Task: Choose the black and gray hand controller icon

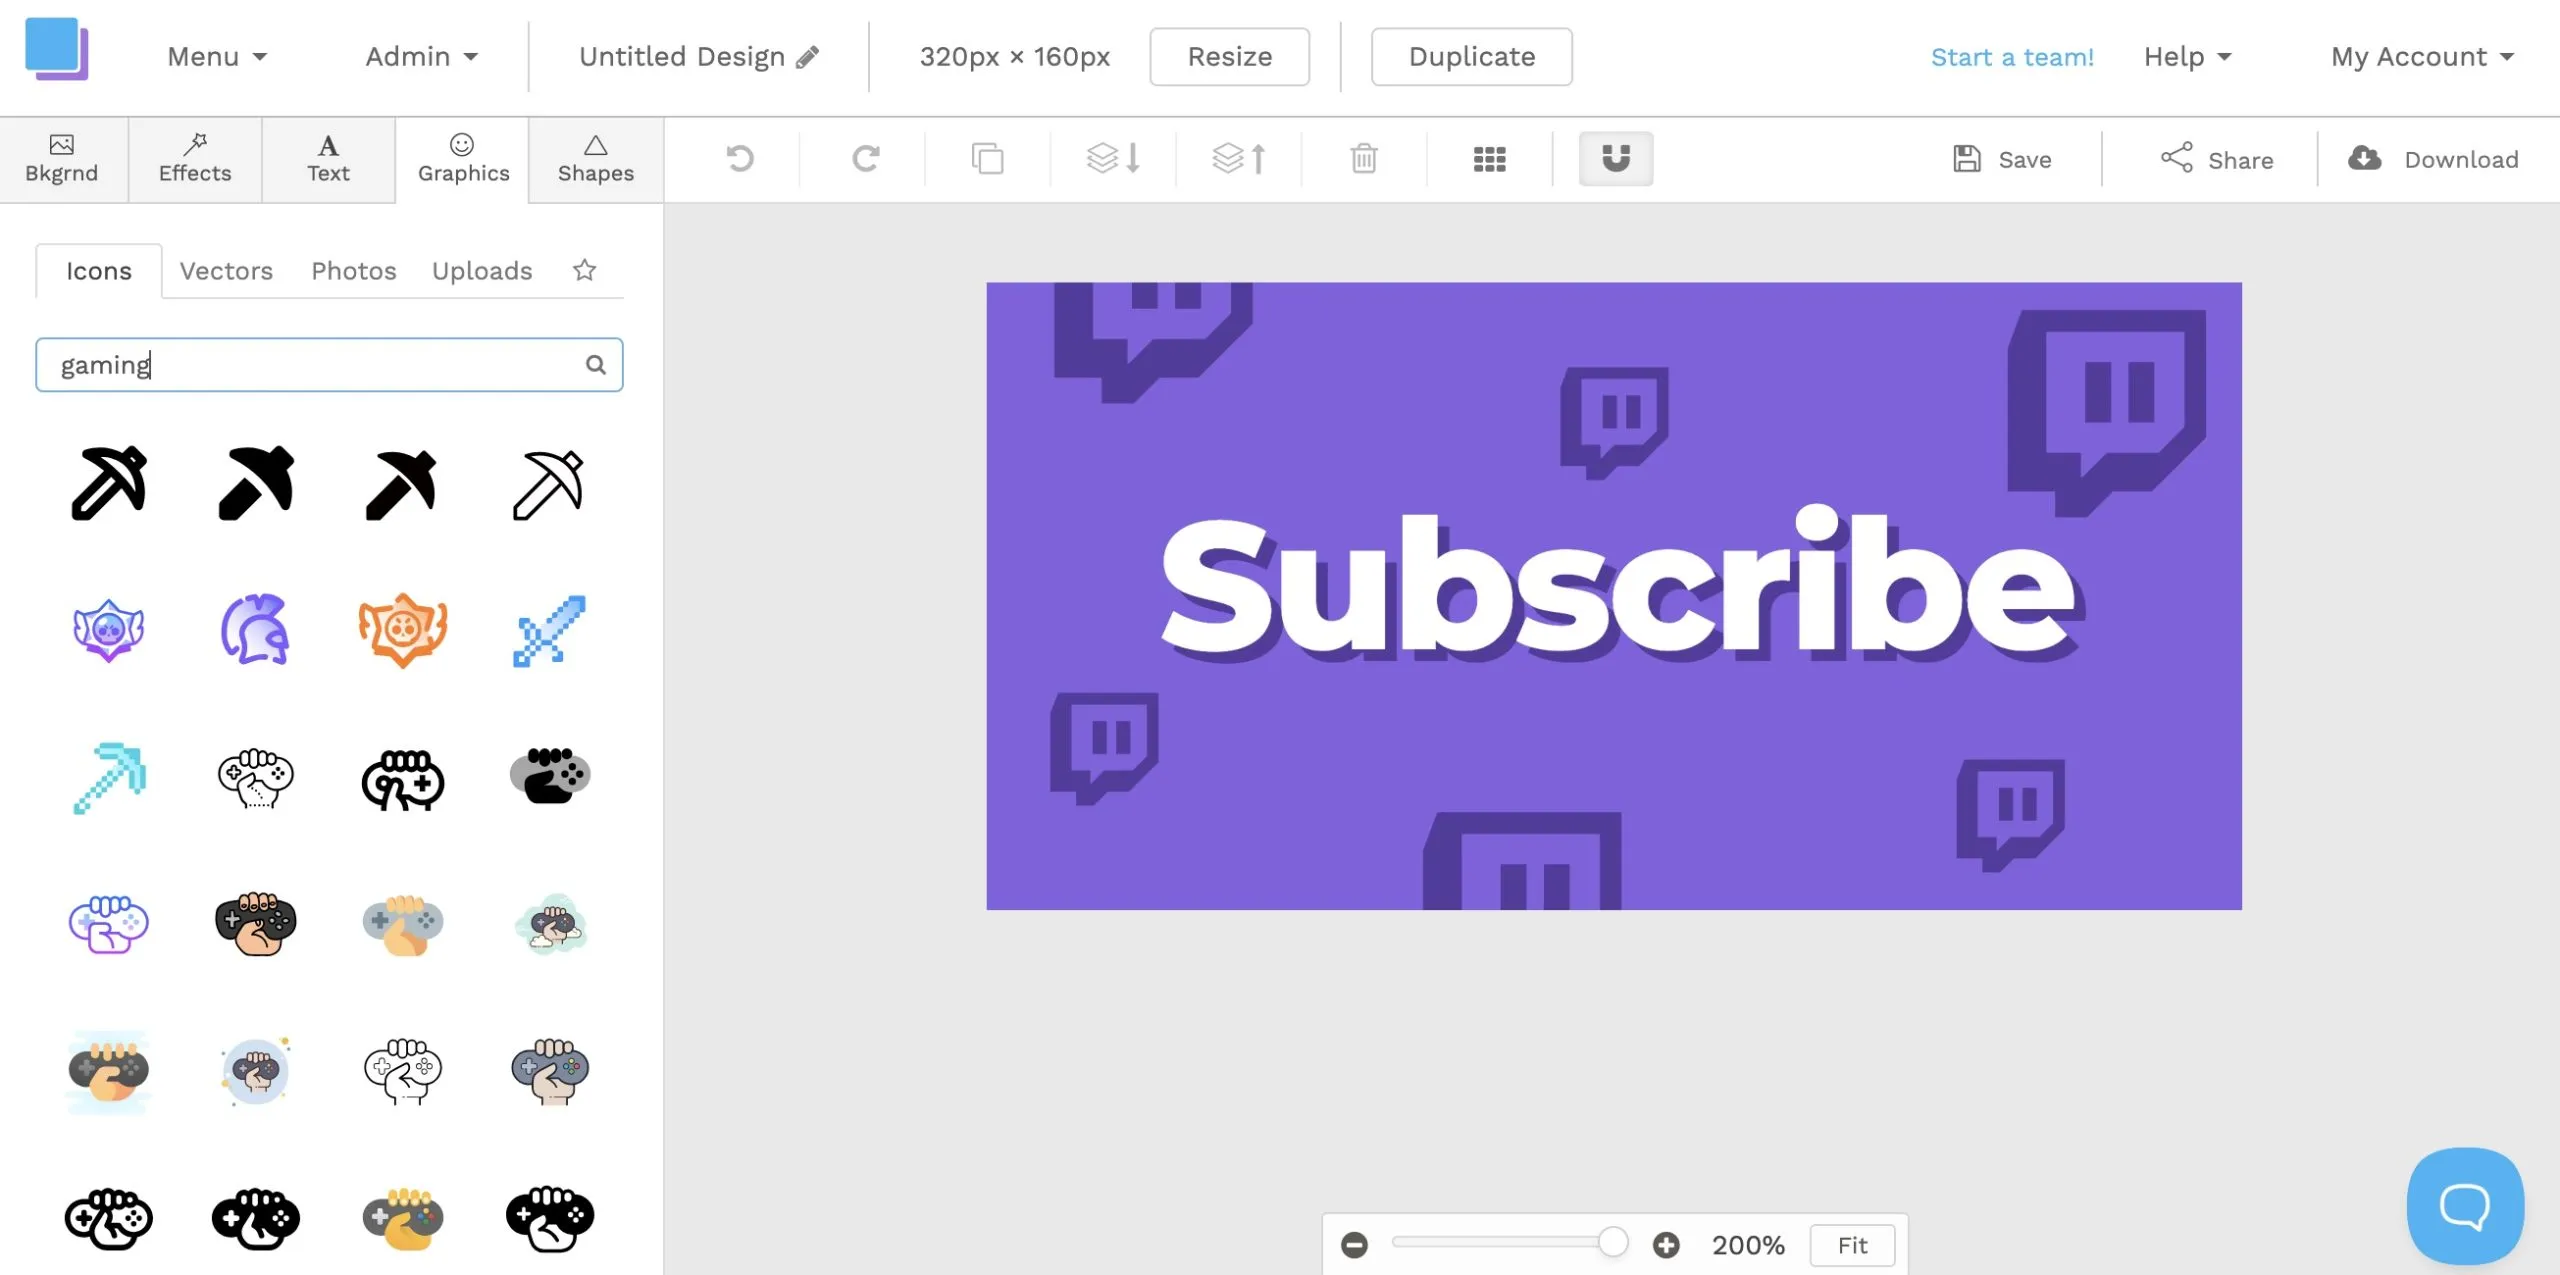Action: point(550,776)
